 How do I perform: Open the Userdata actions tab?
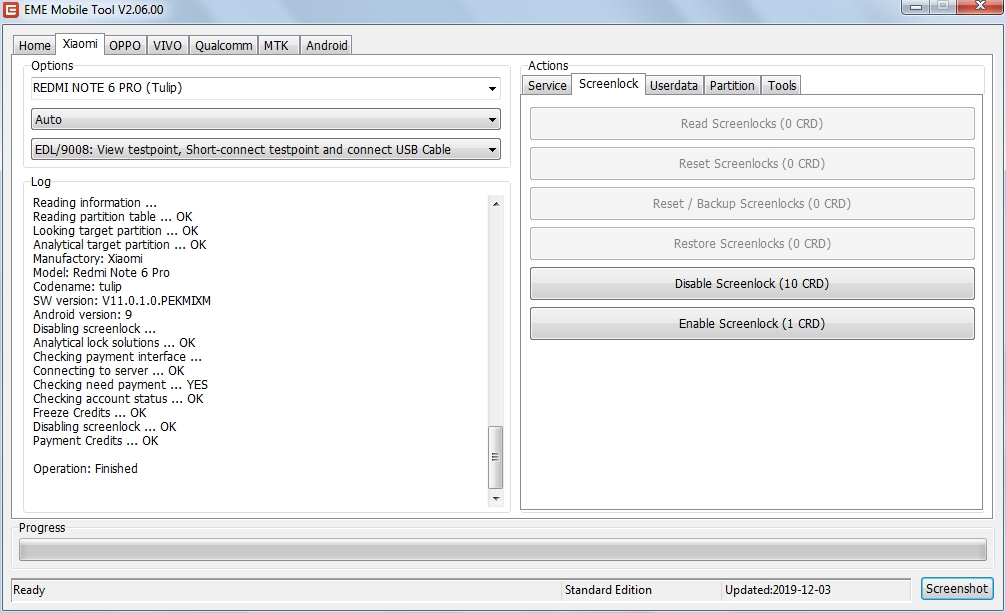click(x=674, y=85)
